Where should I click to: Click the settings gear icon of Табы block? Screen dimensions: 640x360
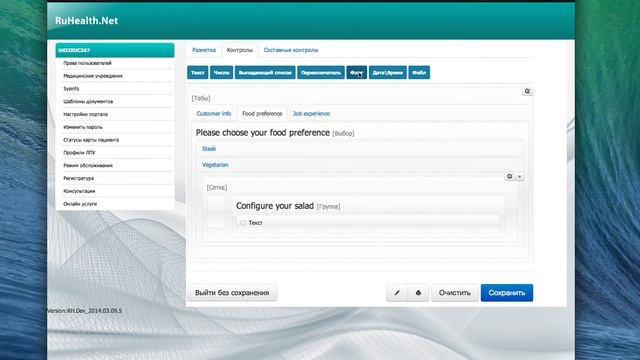527,91
